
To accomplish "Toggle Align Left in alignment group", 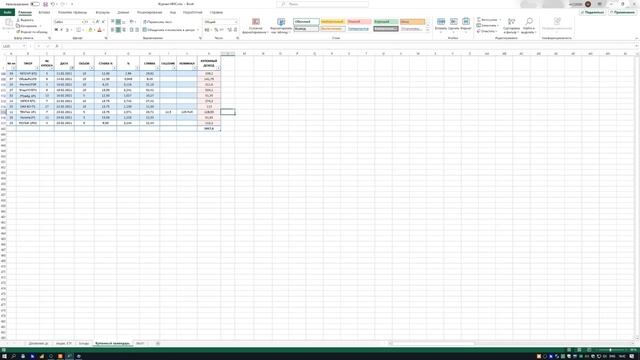I will click(113, 30).
